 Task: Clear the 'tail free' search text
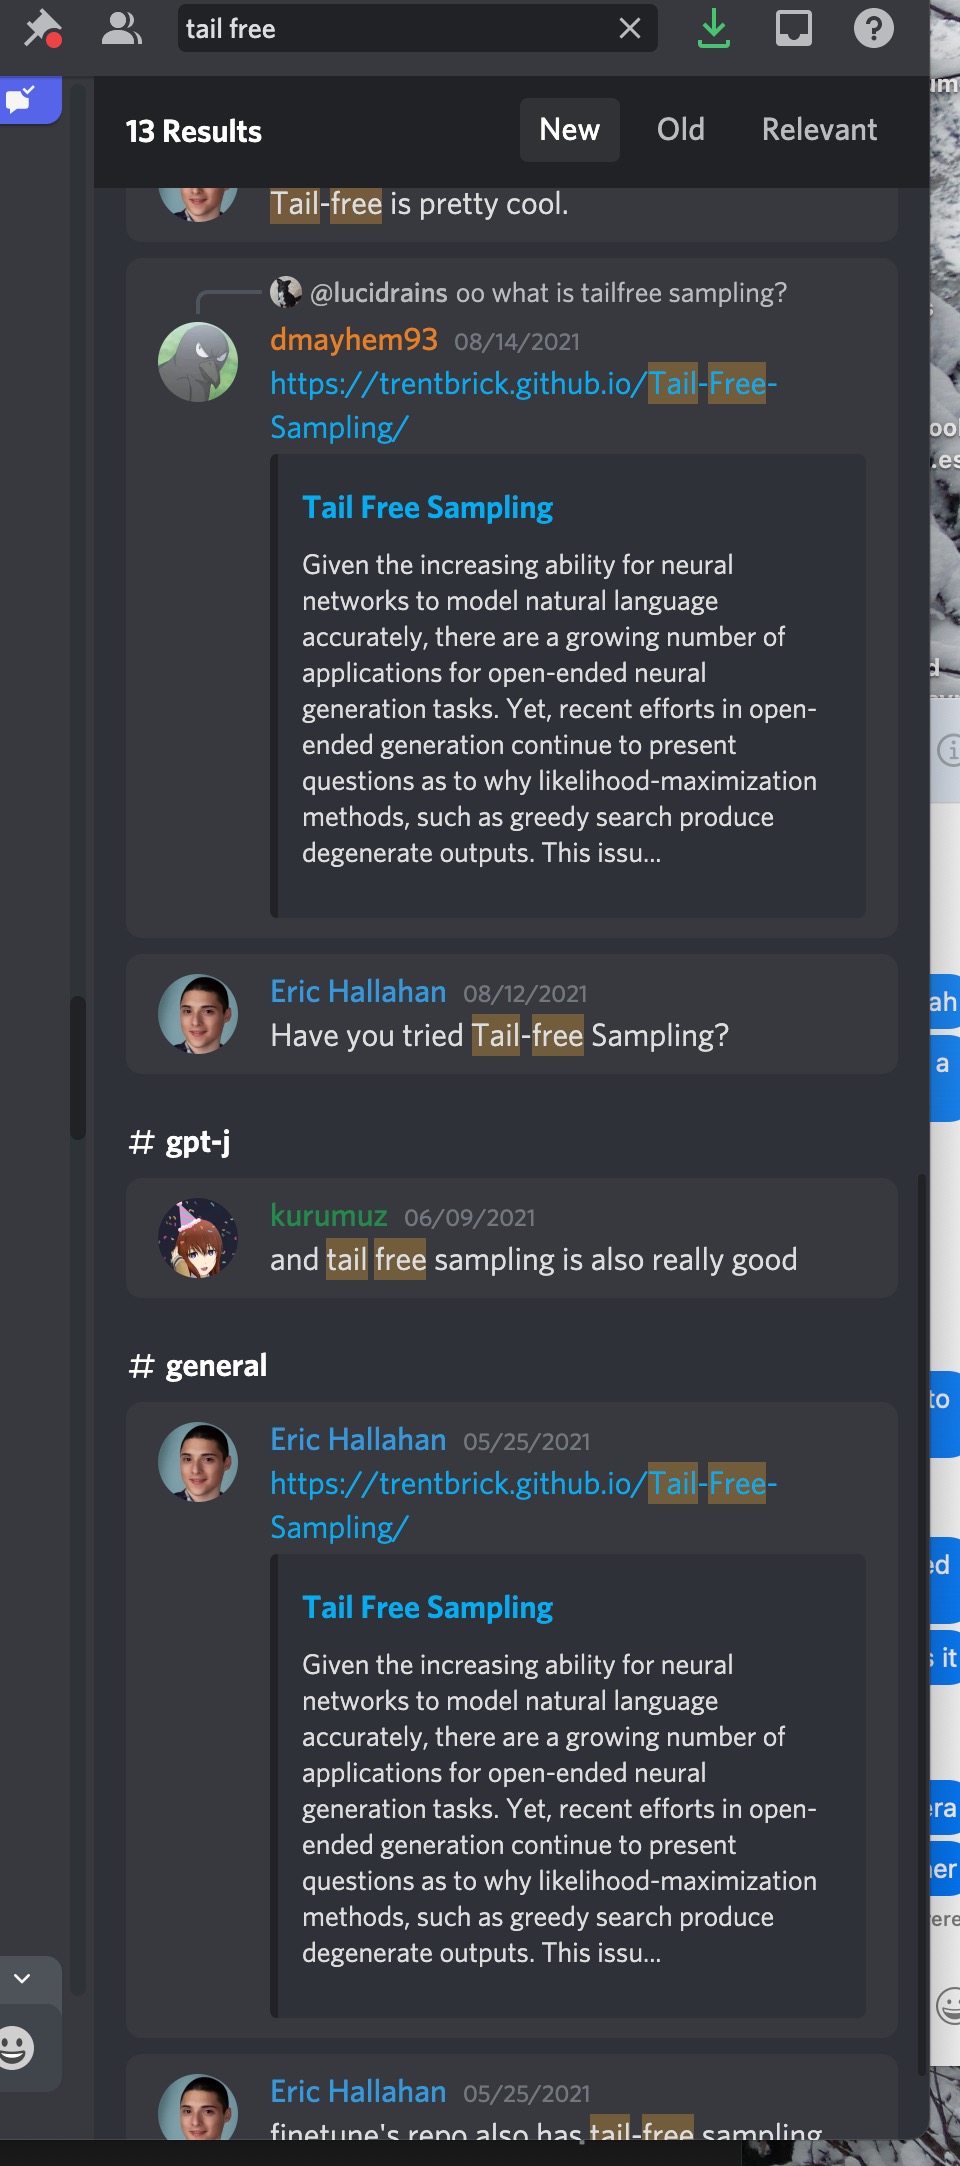tap(630, 28)
